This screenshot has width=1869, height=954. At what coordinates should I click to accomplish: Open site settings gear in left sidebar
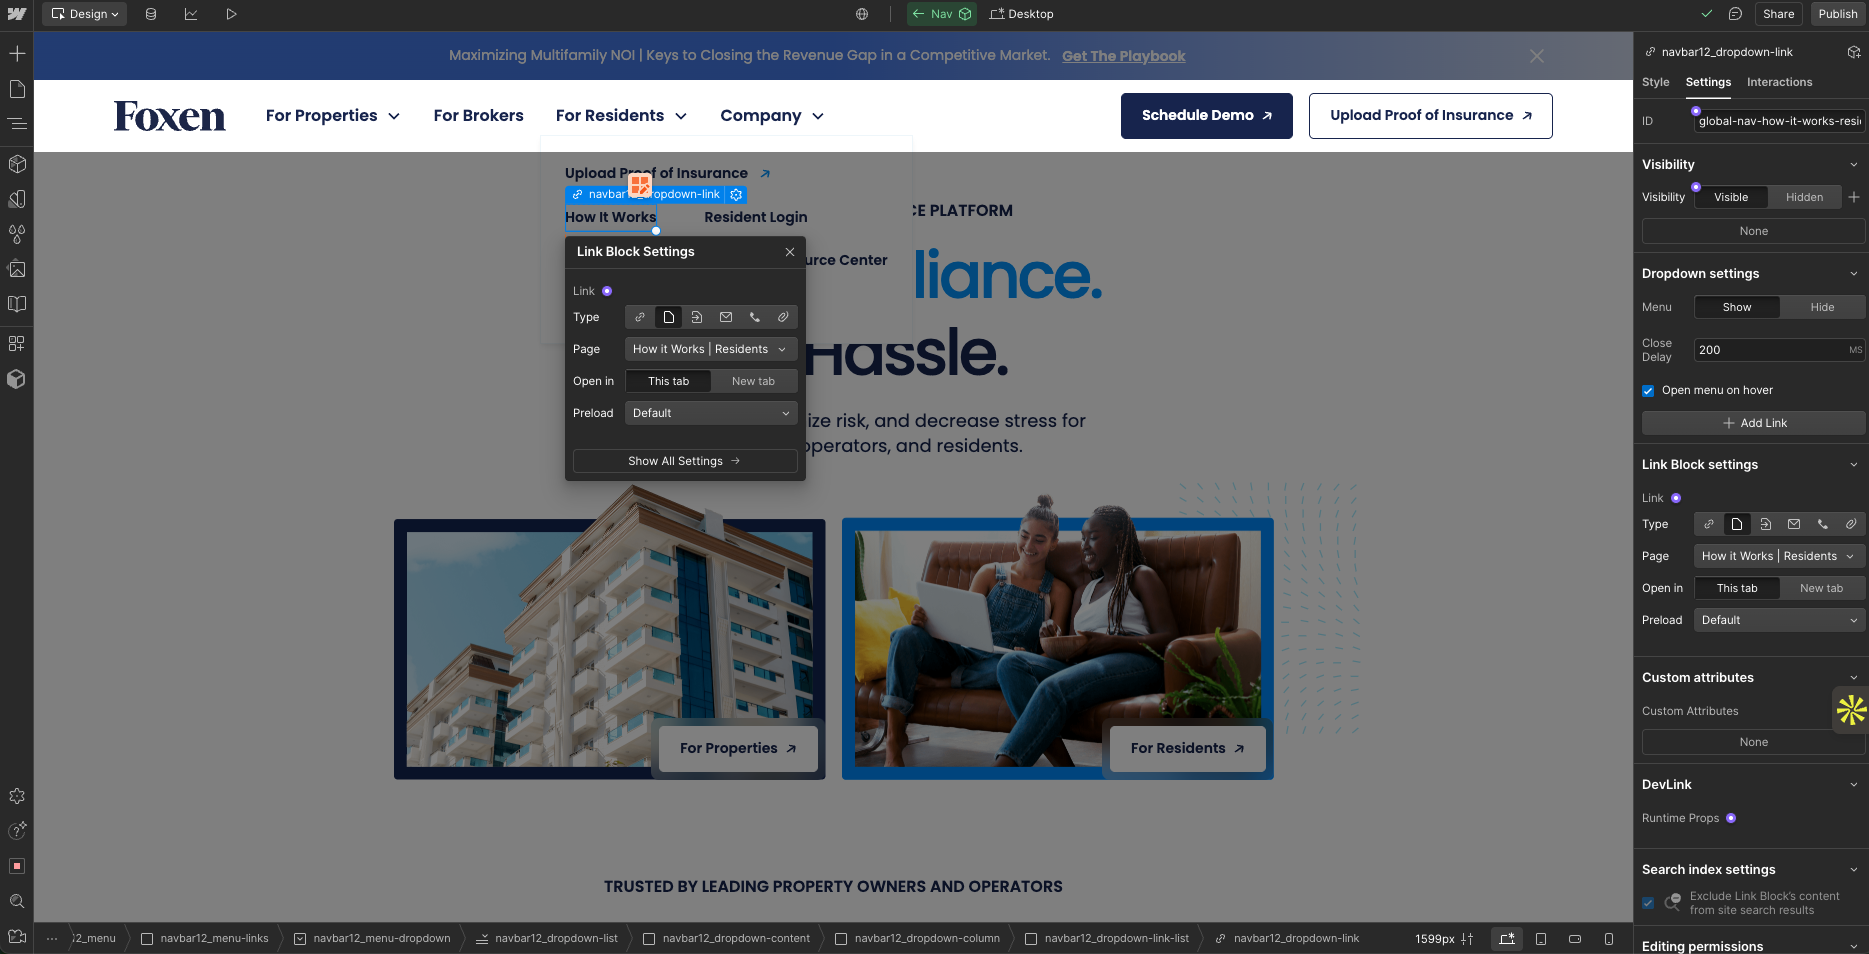coord(17,796)
